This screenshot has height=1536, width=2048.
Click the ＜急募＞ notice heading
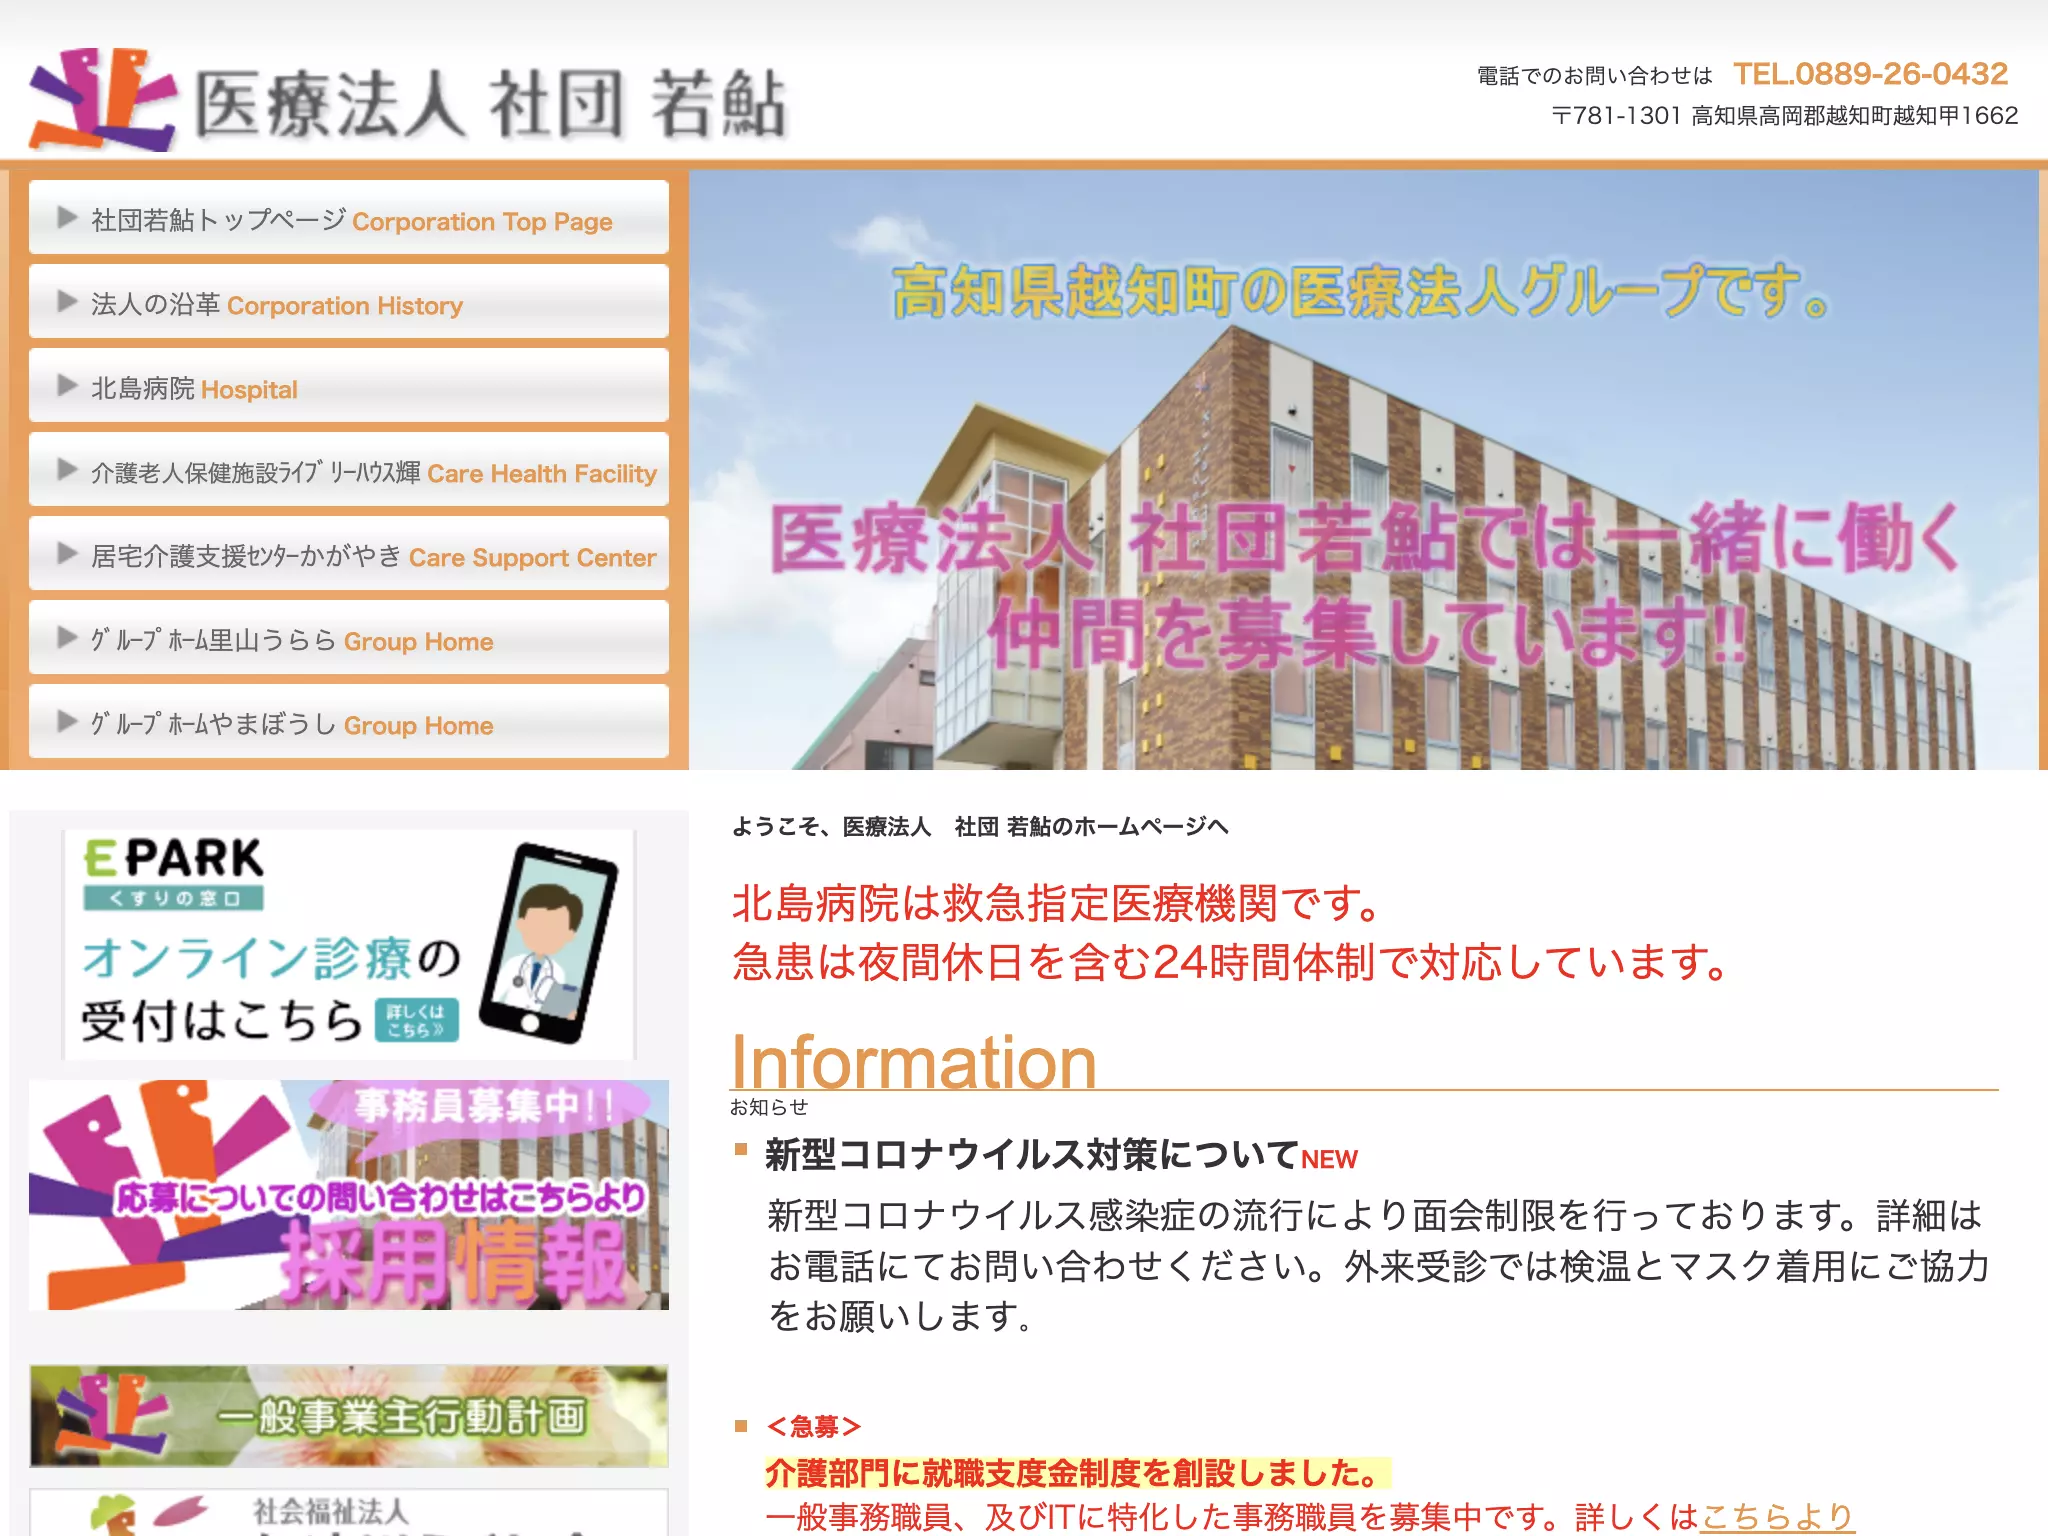(x=813, y=1426)
